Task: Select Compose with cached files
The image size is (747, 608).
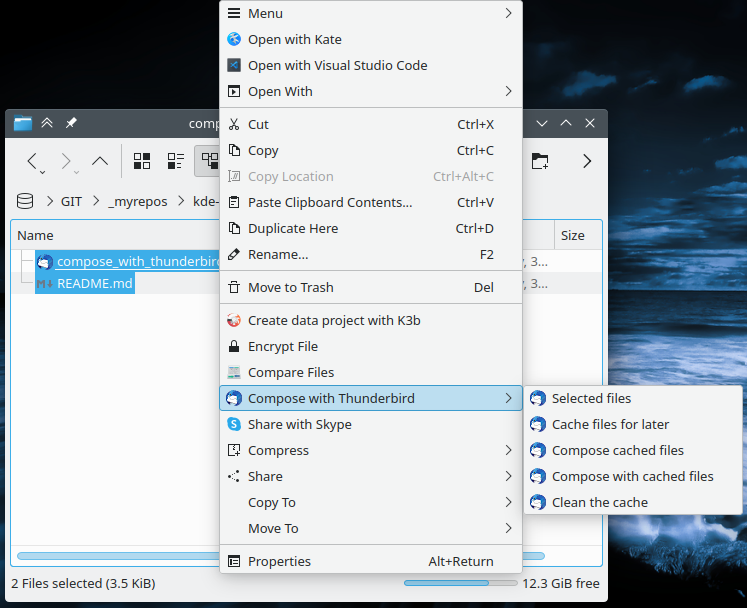Action: 633,476
